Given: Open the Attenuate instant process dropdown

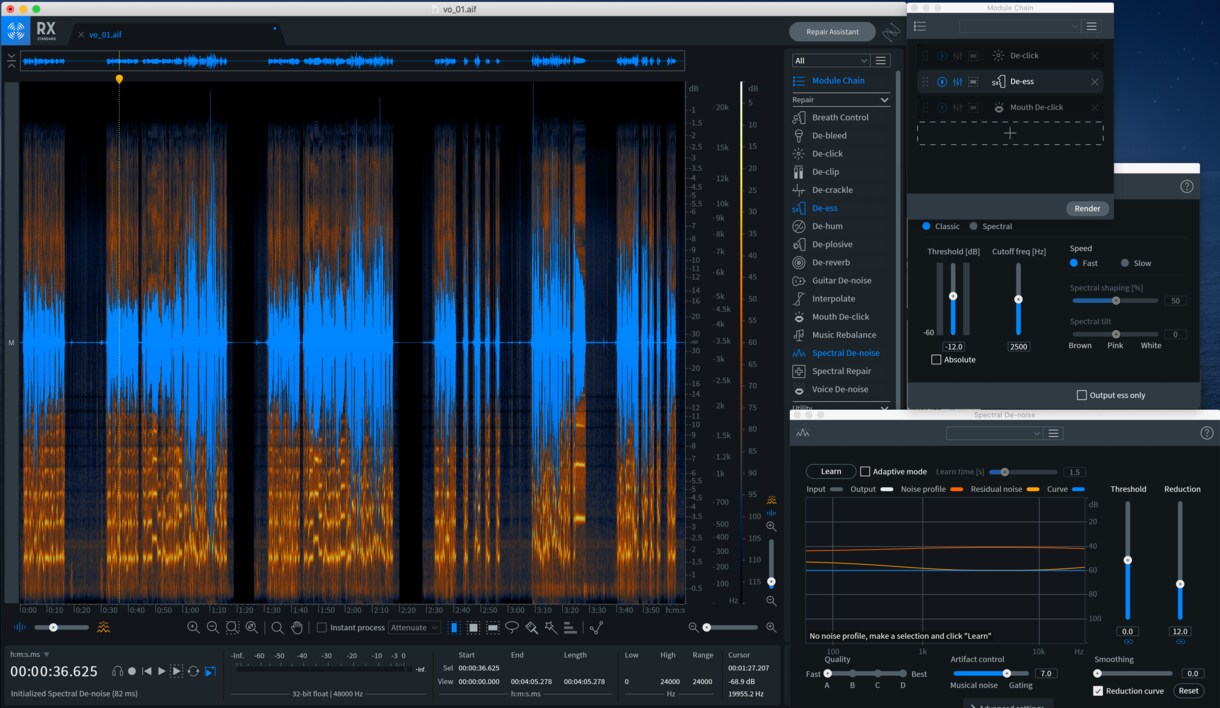Looking at the screenshot, I should (414, 628).
